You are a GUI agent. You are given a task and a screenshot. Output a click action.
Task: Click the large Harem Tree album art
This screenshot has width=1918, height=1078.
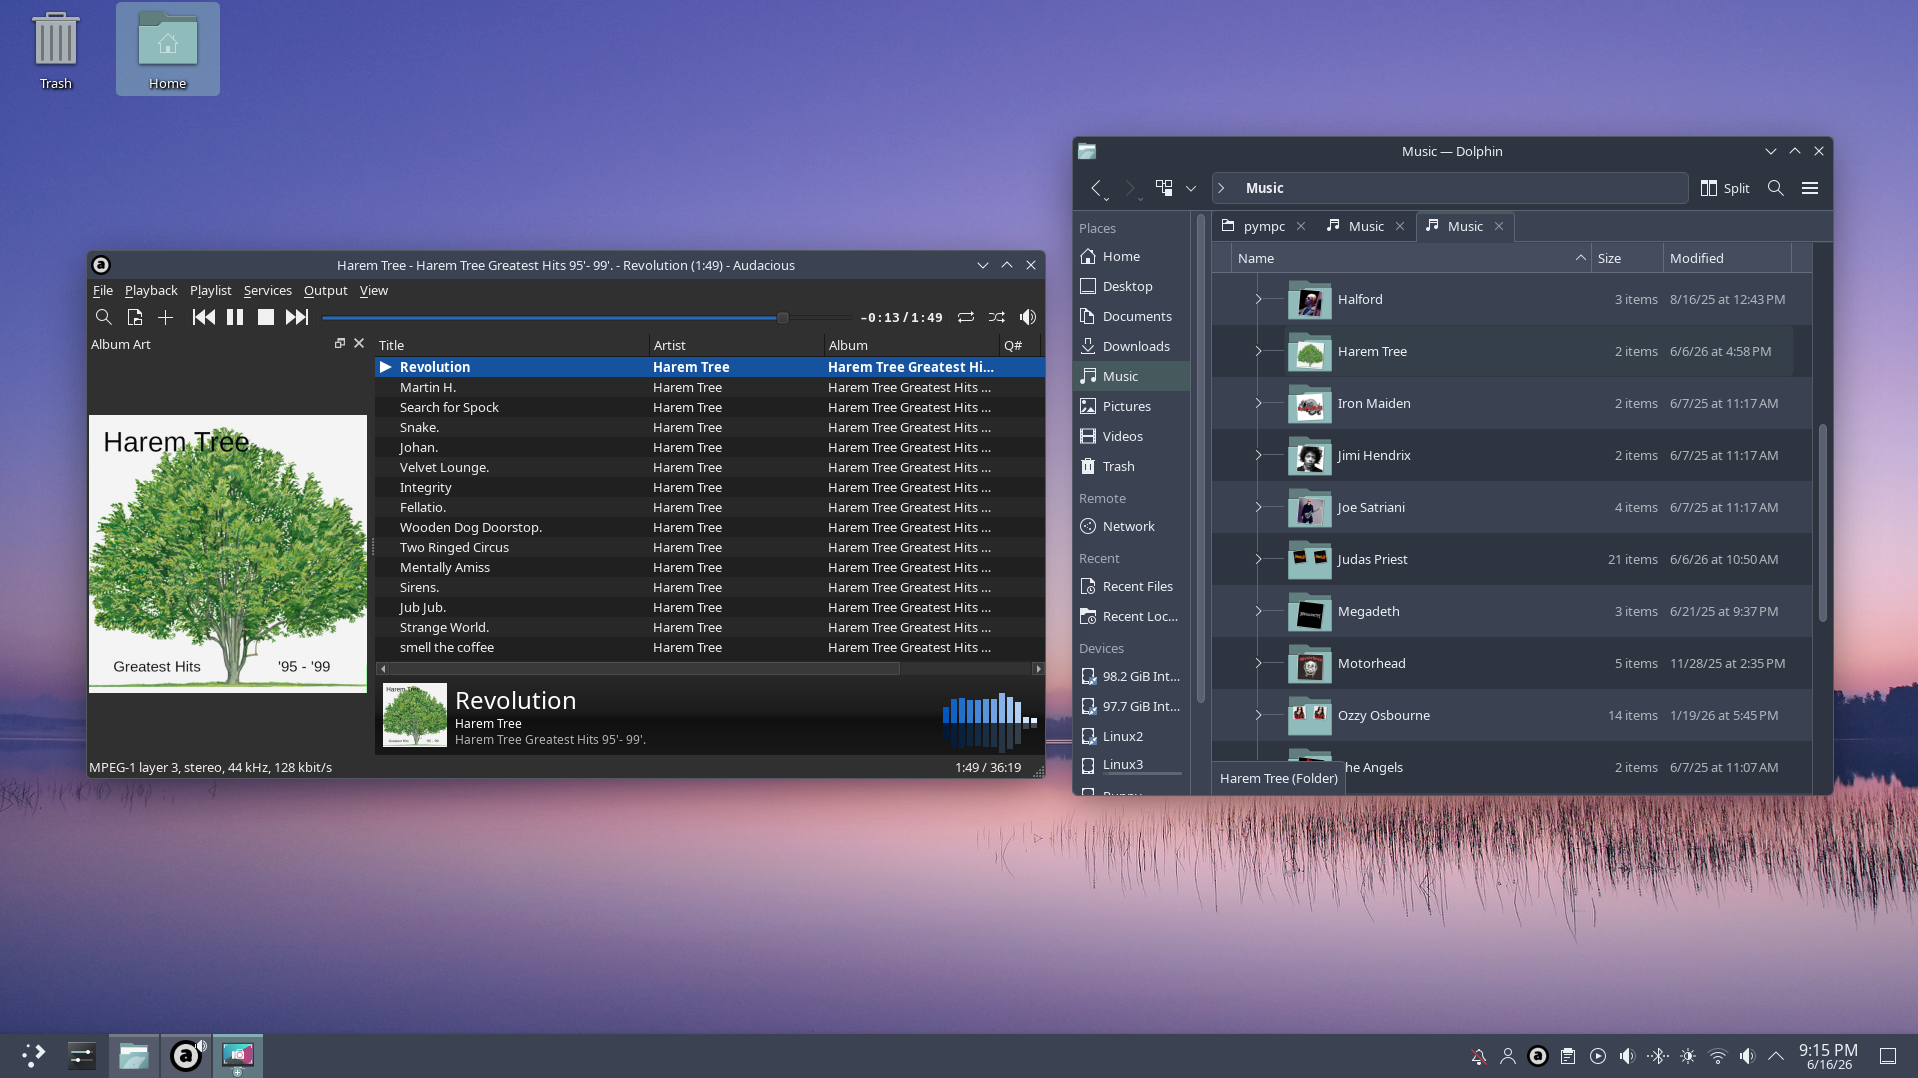[x=228, y=554]
